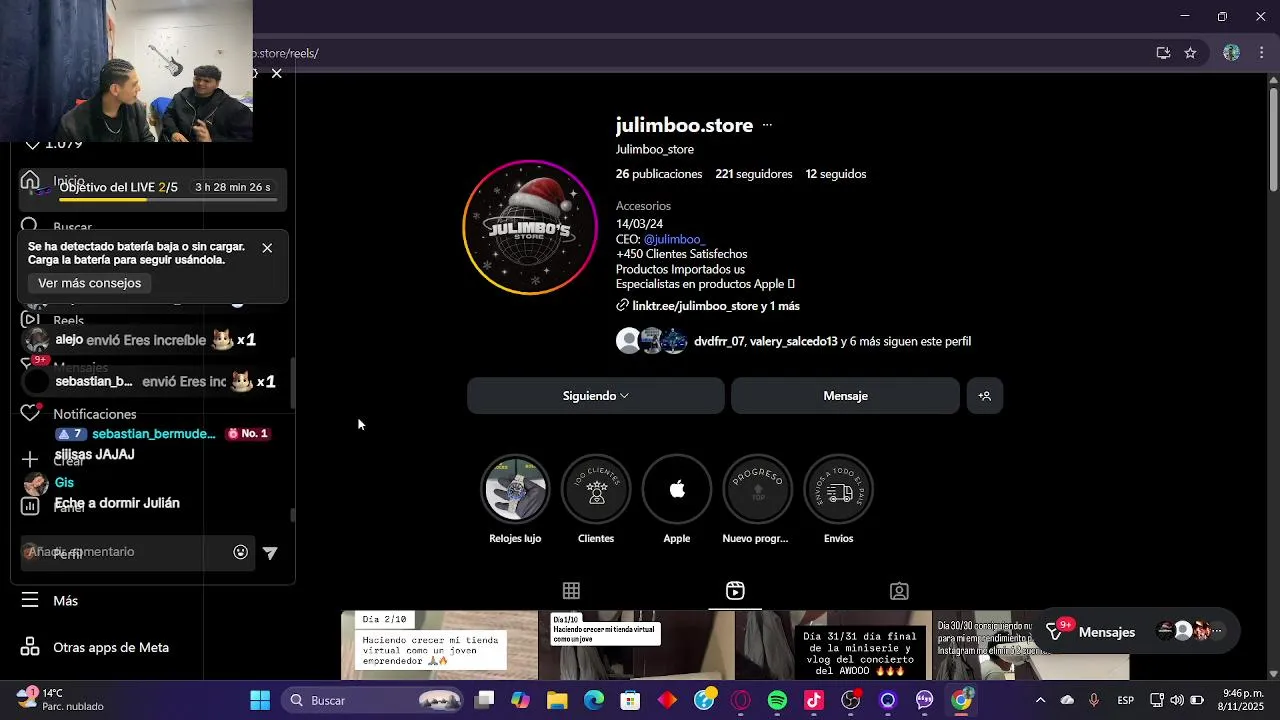Open Microsoft Store from taskbar

(x=630, y=700)
